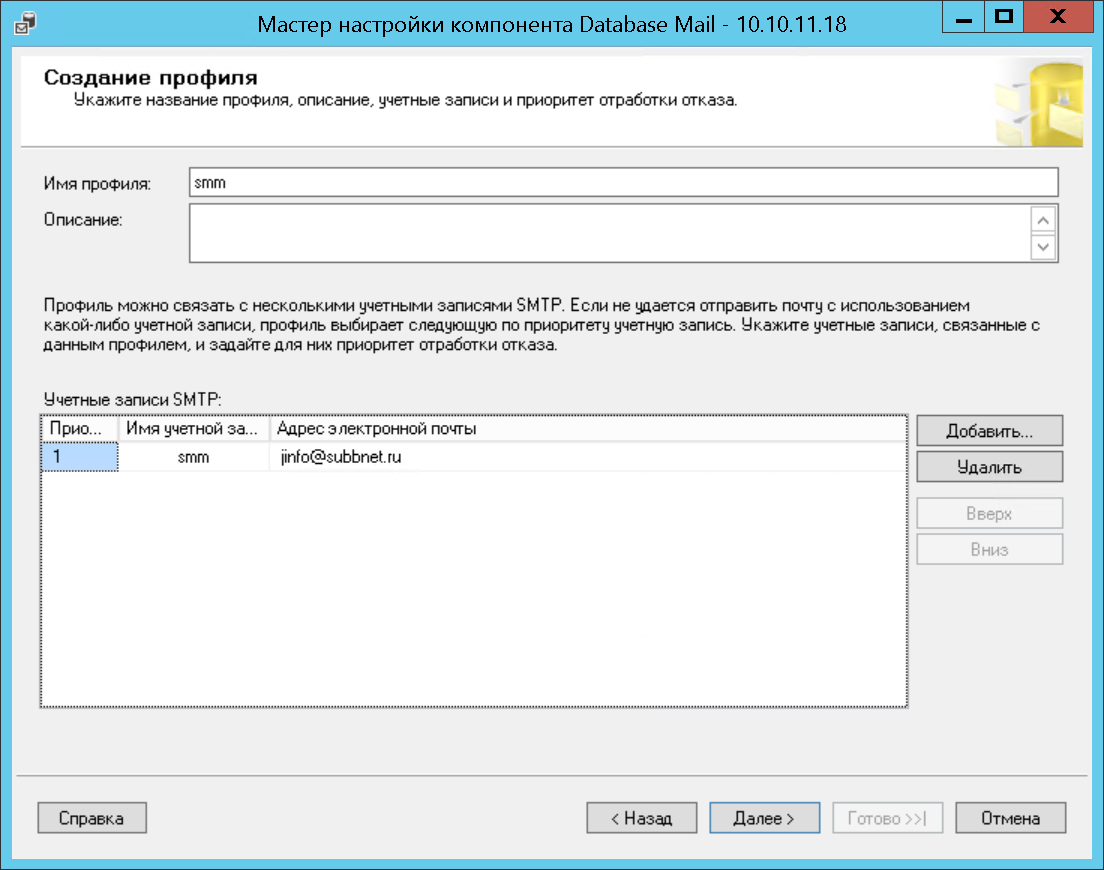This screenshot has width=1104, height=870.
Task: Minimize the Database Mail wizard window
Action: [960, 18]
